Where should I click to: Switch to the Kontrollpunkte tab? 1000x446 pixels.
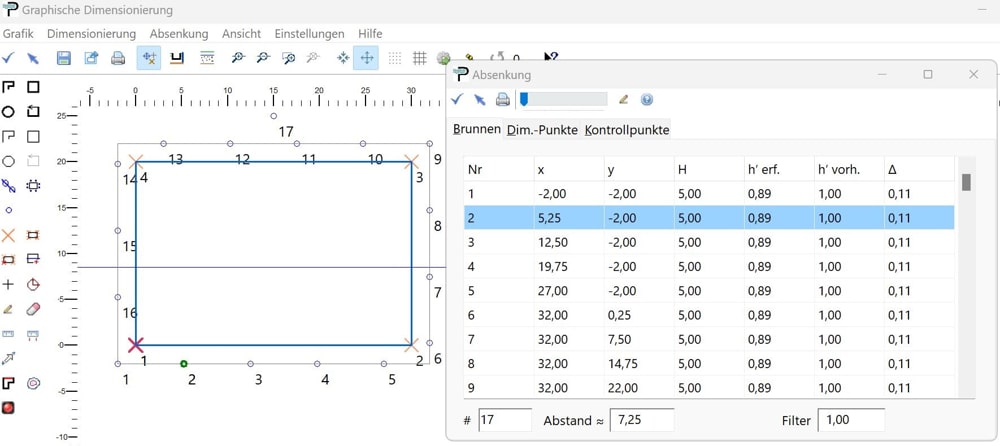627,130
